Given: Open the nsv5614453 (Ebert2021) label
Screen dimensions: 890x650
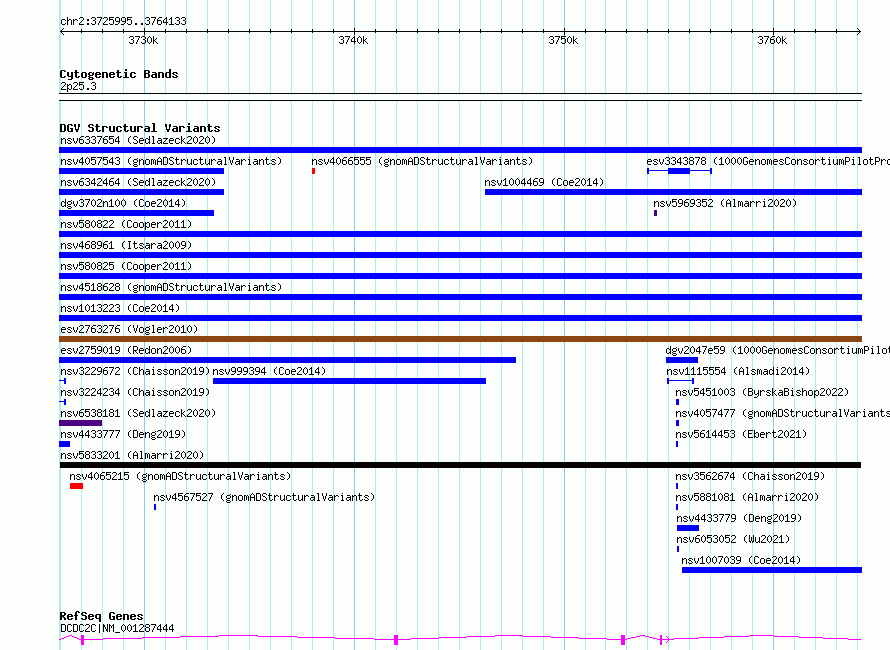Looking at the screenshot, I should tap(741, 434).
